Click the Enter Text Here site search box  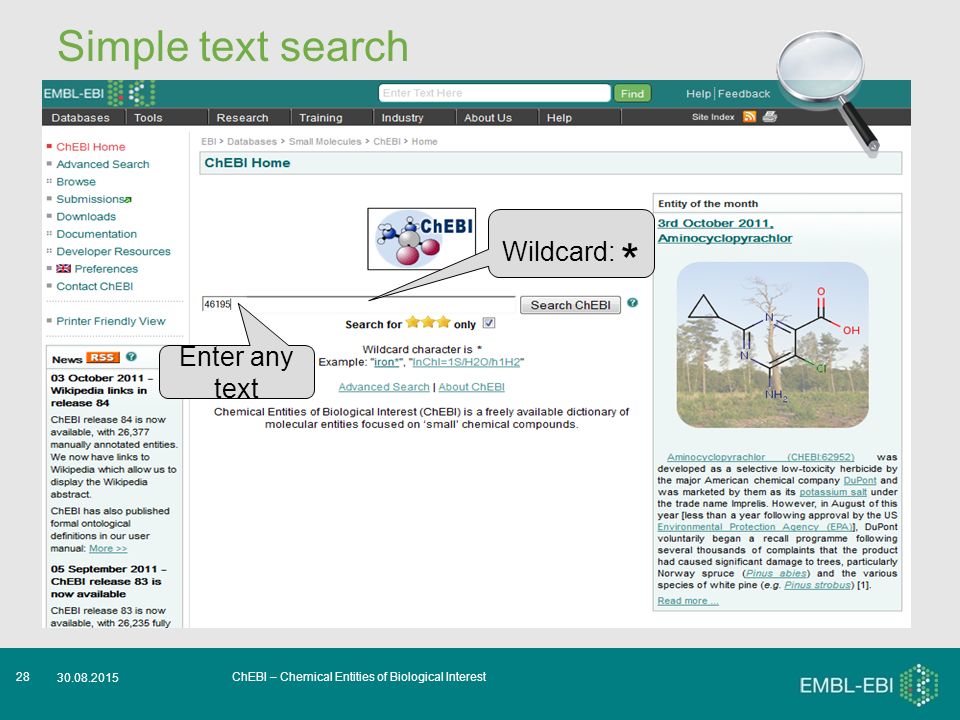(495, 93)
